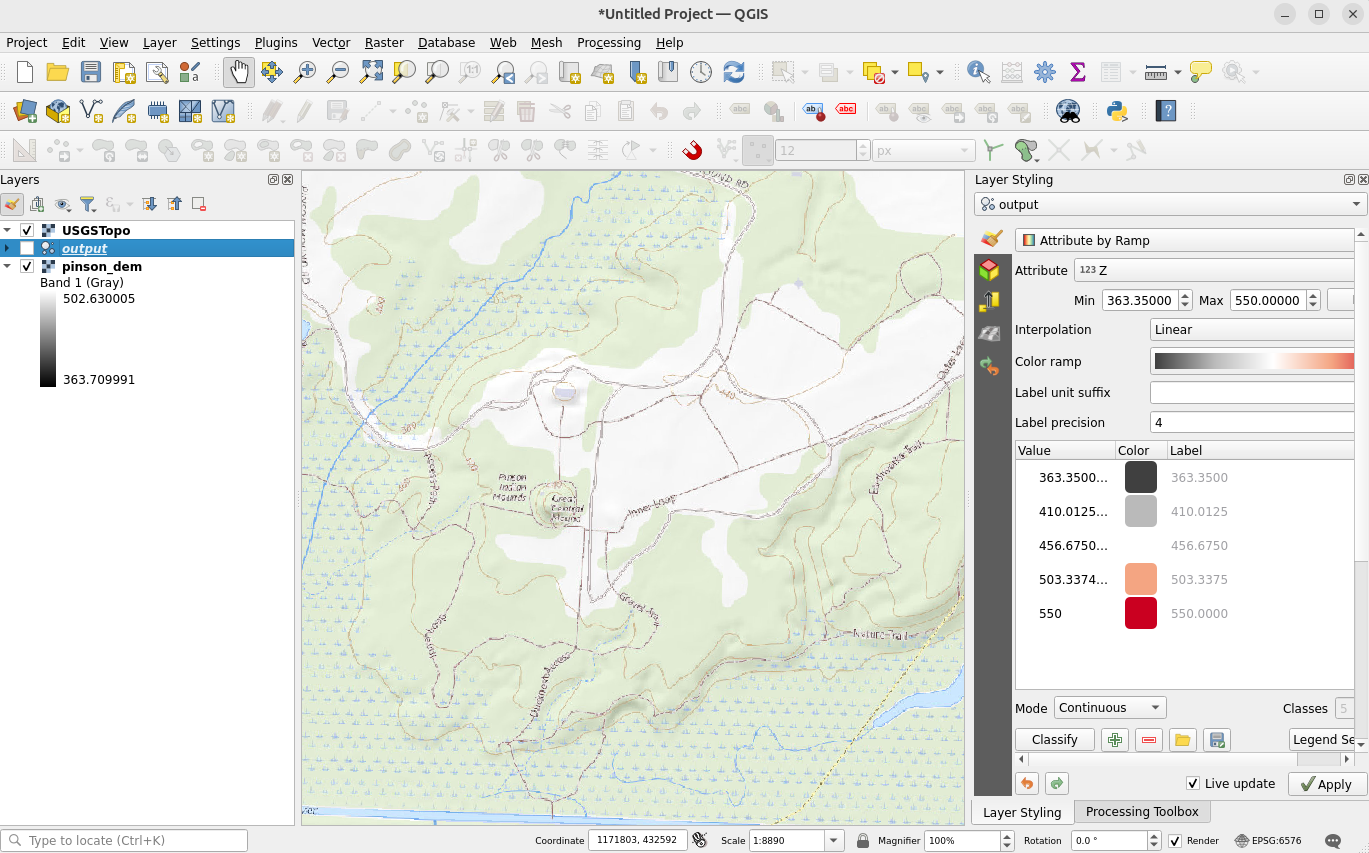Uncheck the Live update checkbox

coord(1192,784)
